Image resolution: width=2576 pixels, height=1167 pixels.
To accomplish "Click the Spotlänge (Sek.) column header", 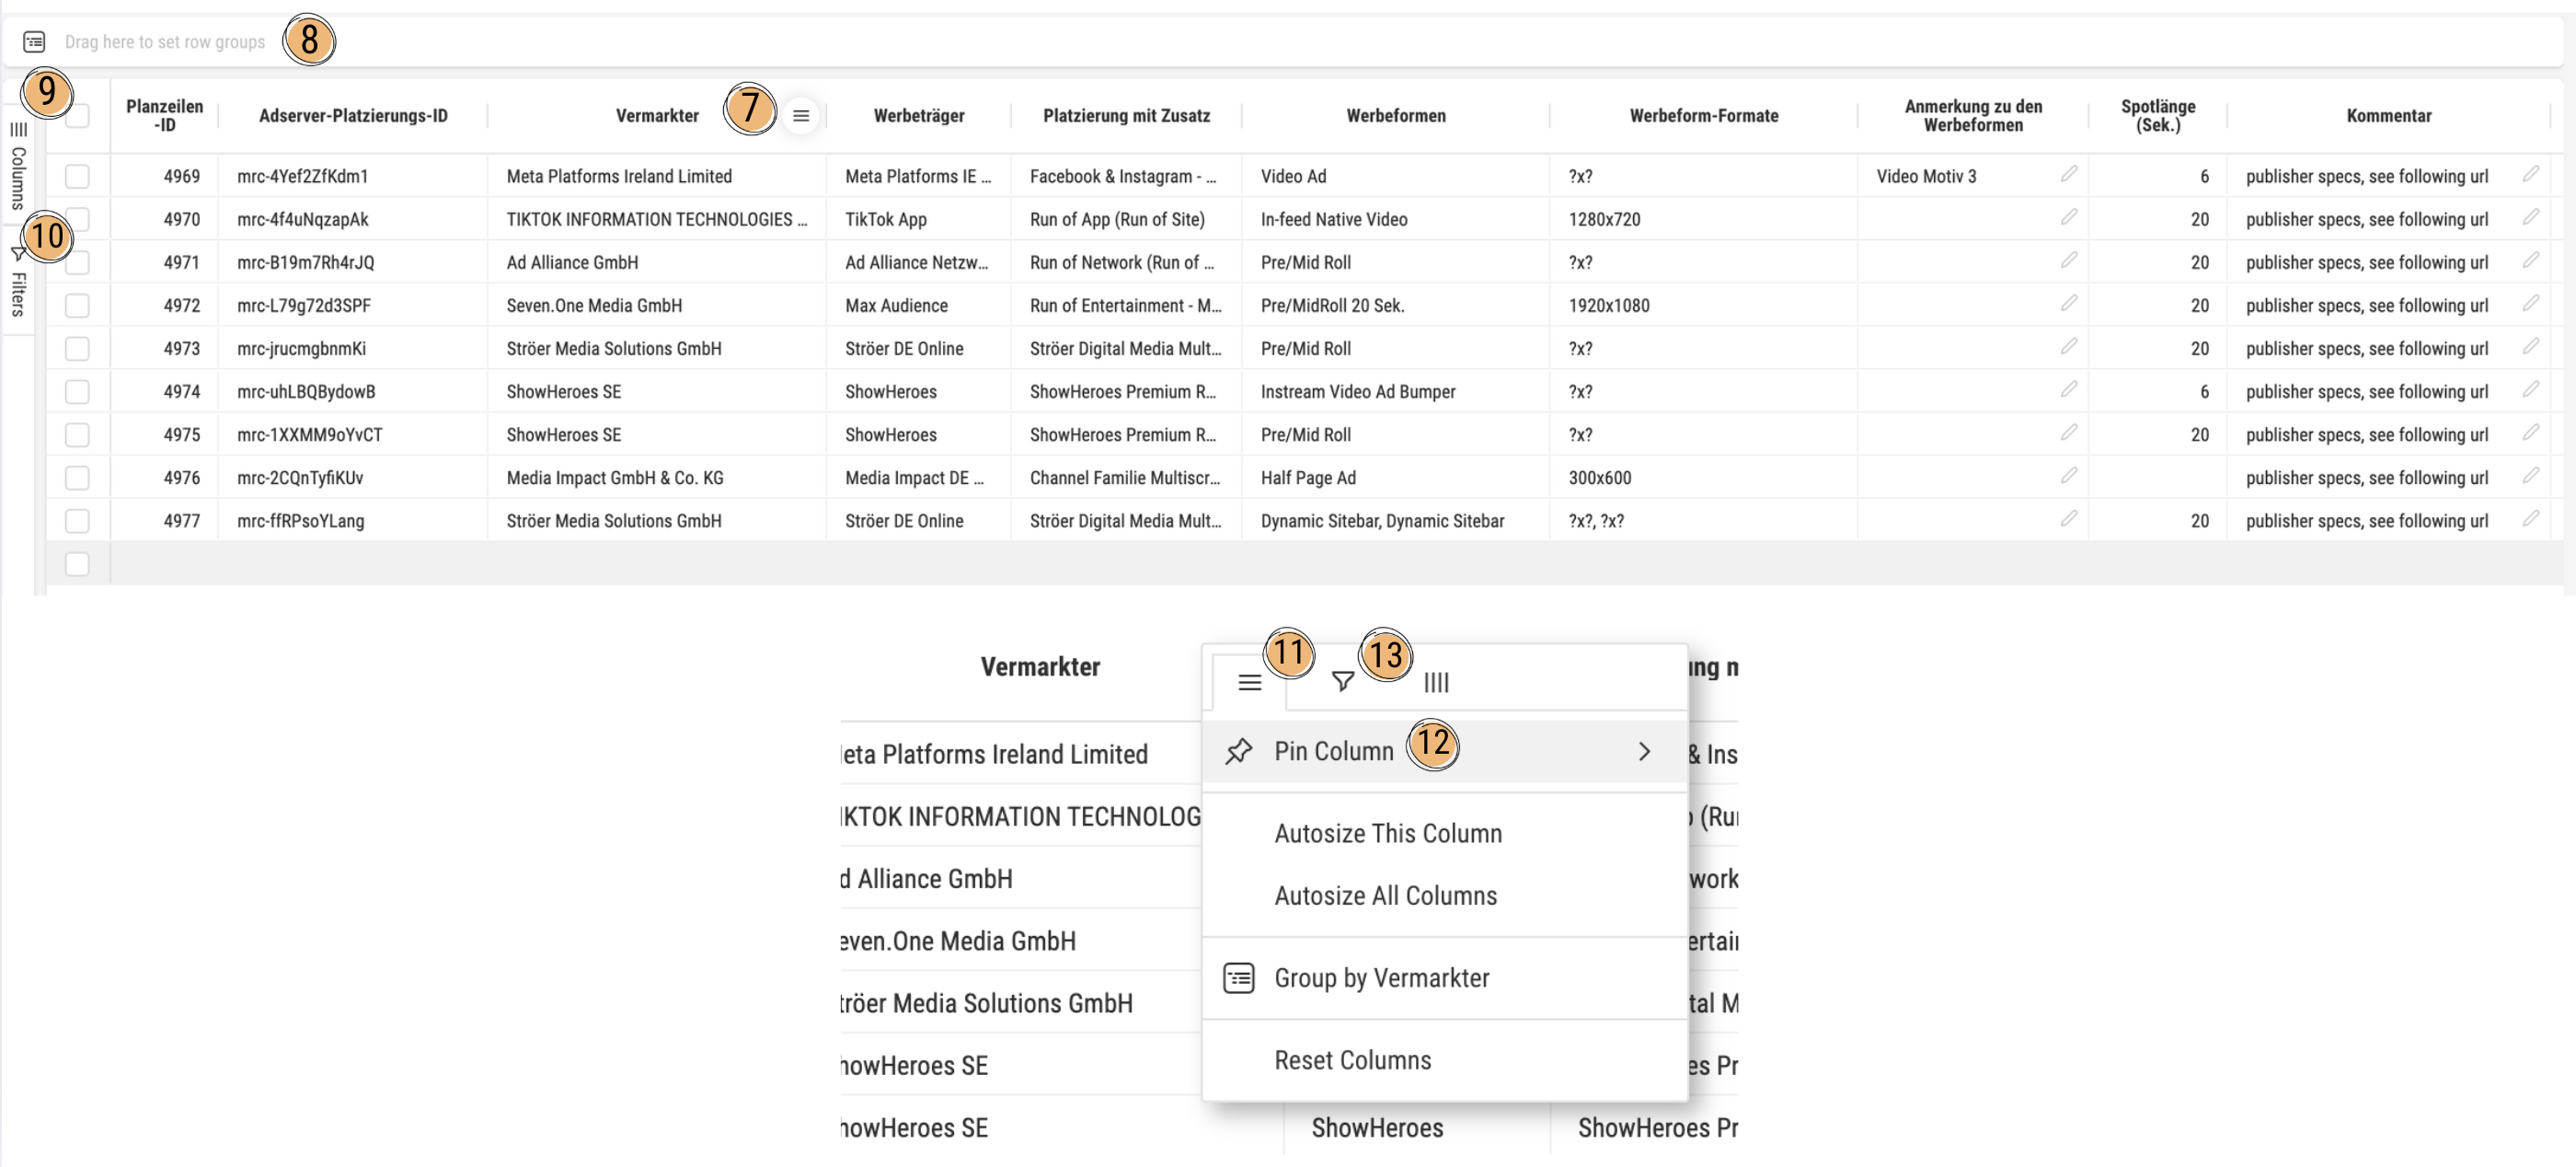I will pos(2157,116).
